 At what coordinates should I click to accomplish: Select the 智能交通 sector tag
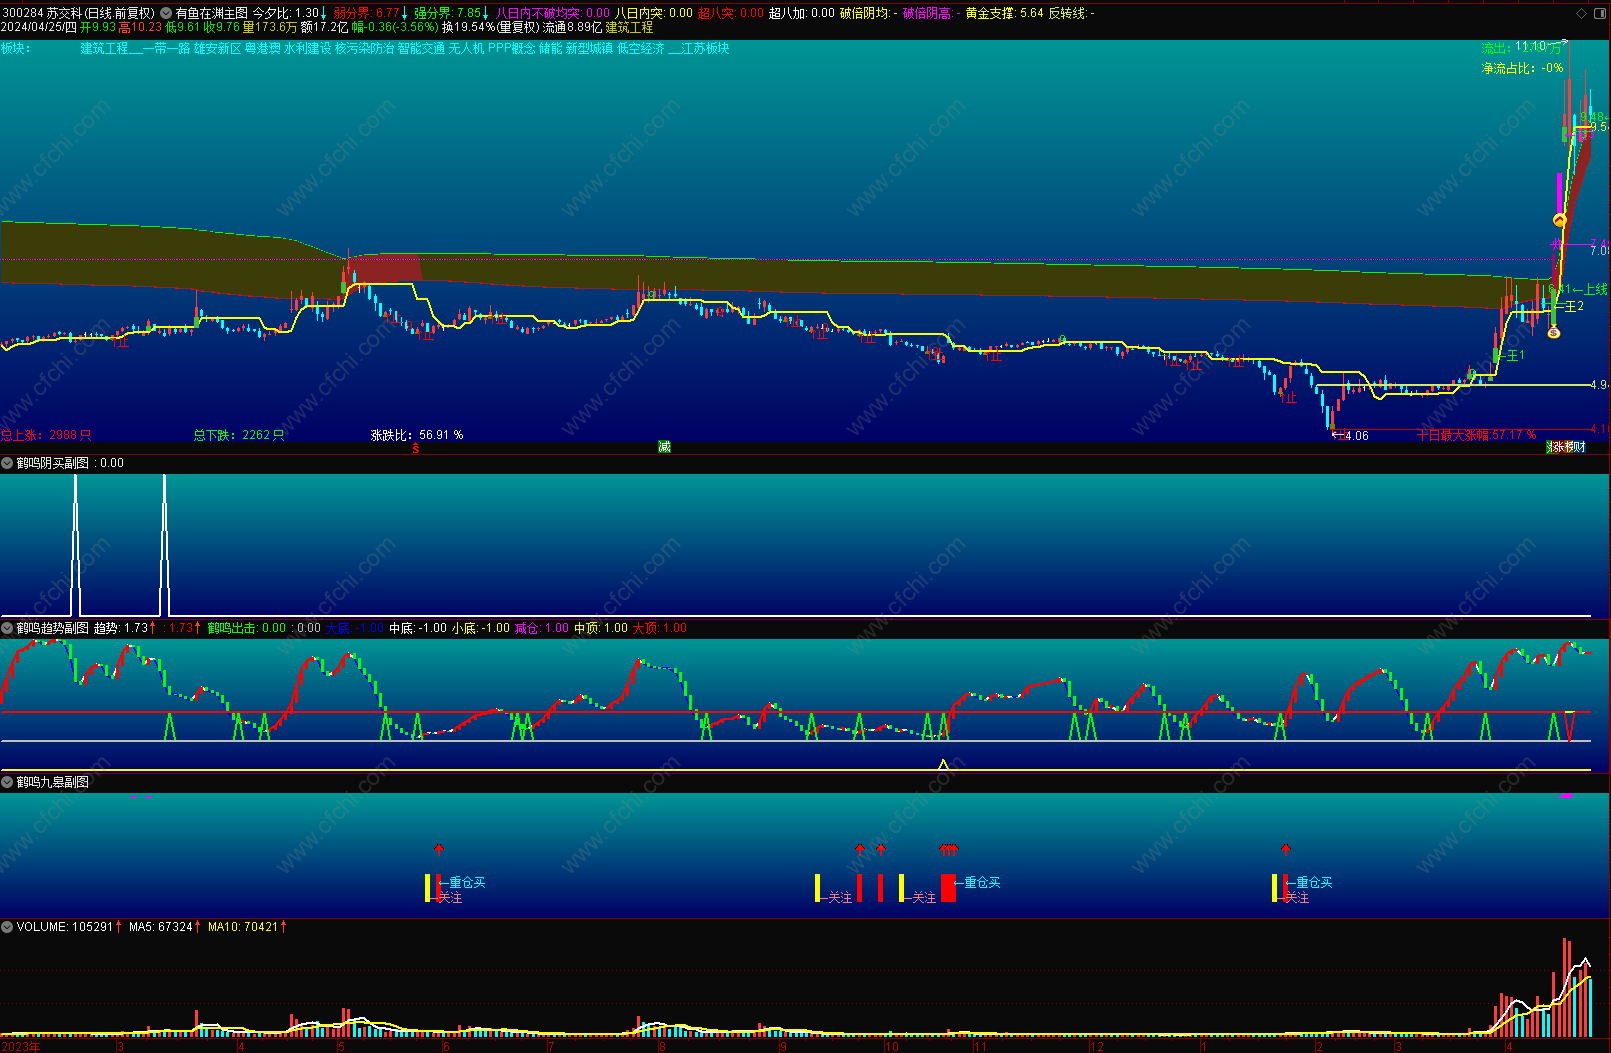421,48
